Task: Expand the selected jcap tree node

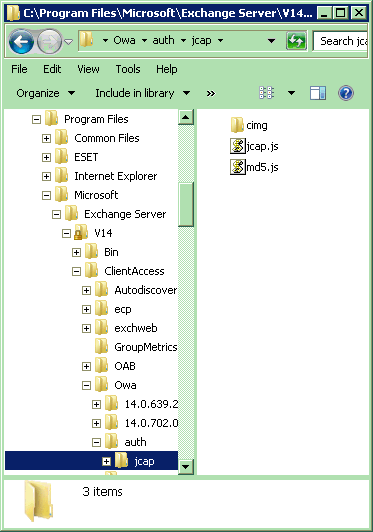Action: point(106,461)
